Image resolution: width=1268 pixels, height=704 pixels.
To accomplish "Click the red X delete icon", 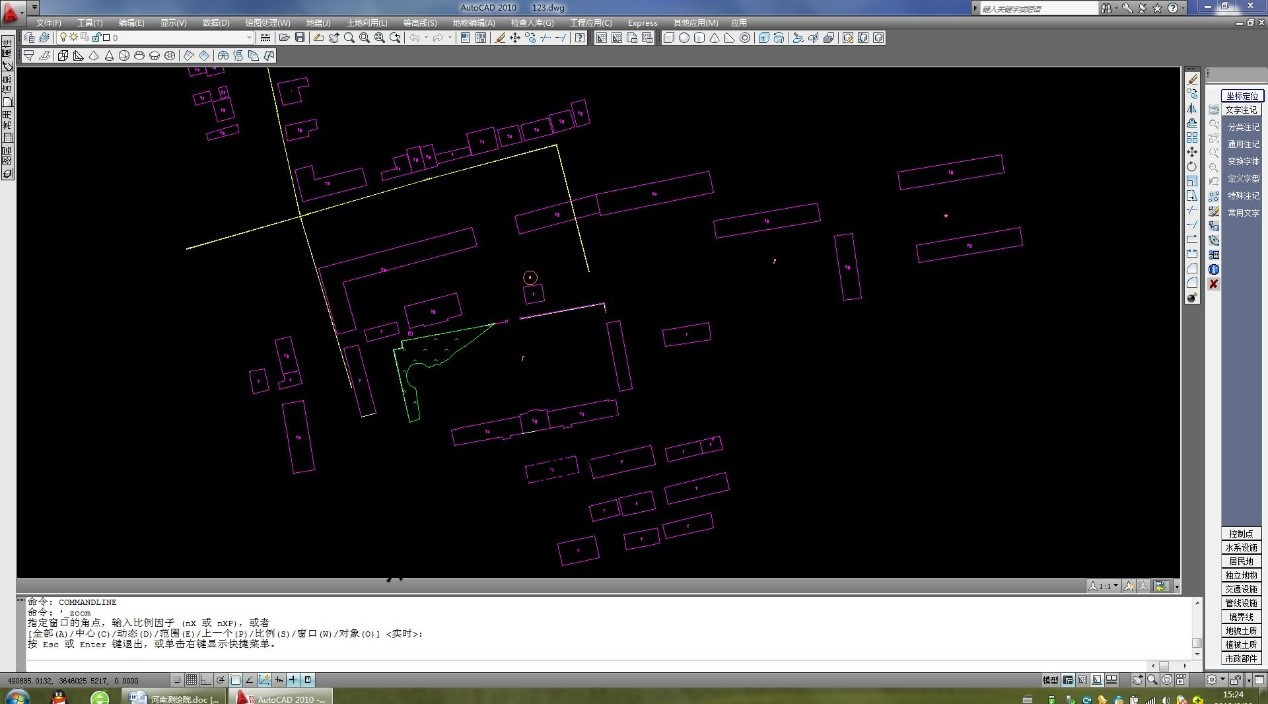I will [x=1214, y=284].
